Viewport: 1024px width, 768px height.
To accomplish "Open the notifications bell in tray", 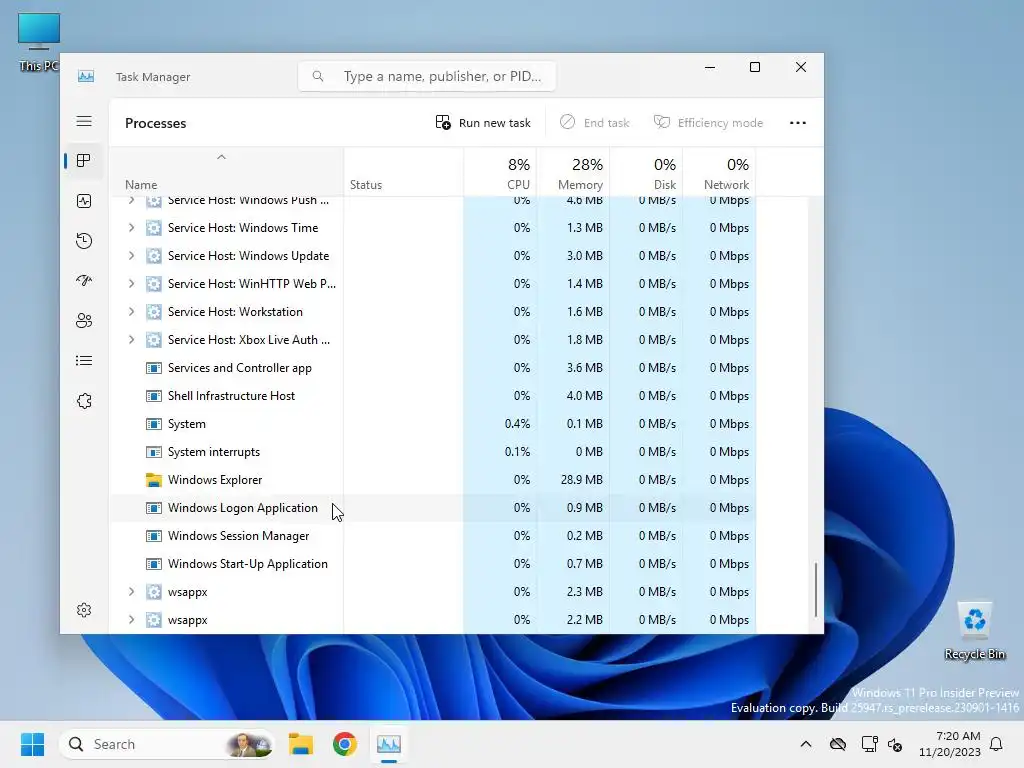I will [x=997, y=744].
